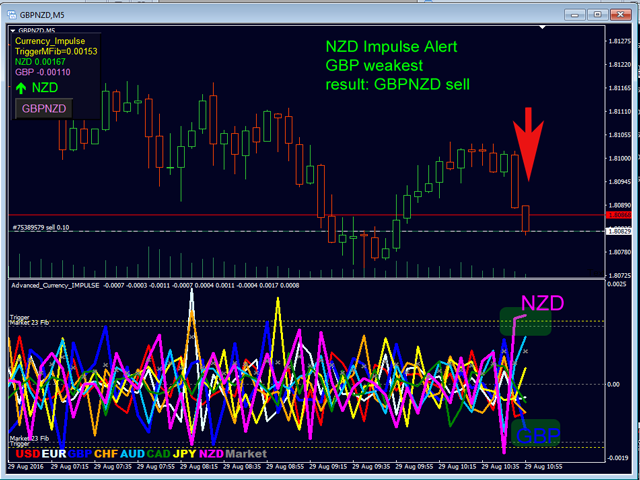Screen dimensions: 640x480
Task: Maximize the GBPNZD,M5 chart window
Action: (598, 15)
